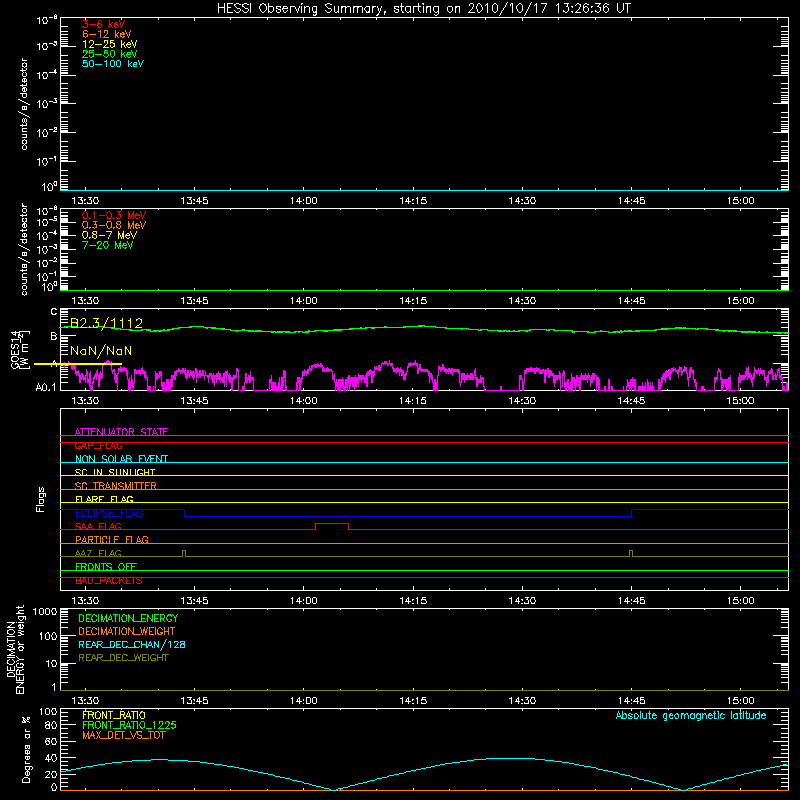Select the GAP_FLAG label
800x800 pixels.
[x=98, y=445]
